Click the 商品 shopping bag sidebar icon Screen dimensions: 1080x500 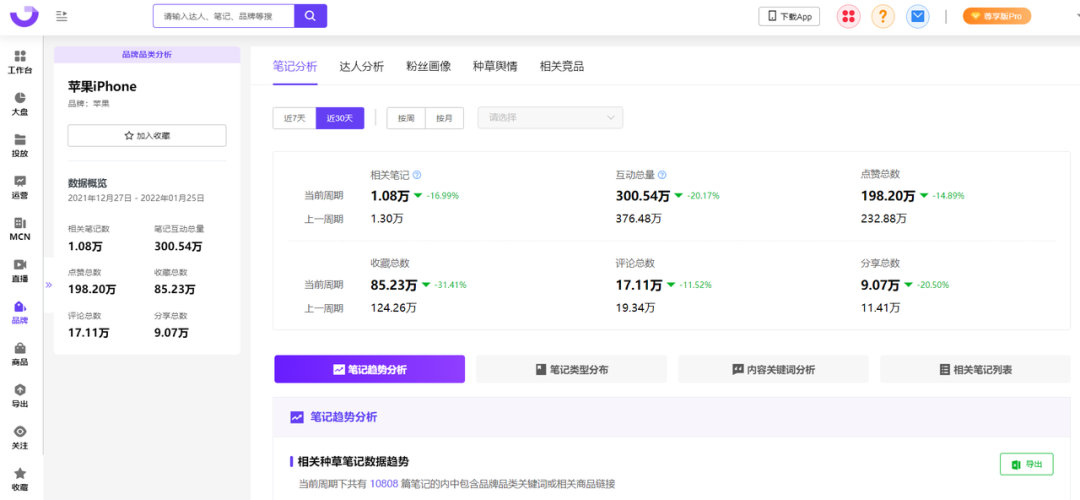20,354
